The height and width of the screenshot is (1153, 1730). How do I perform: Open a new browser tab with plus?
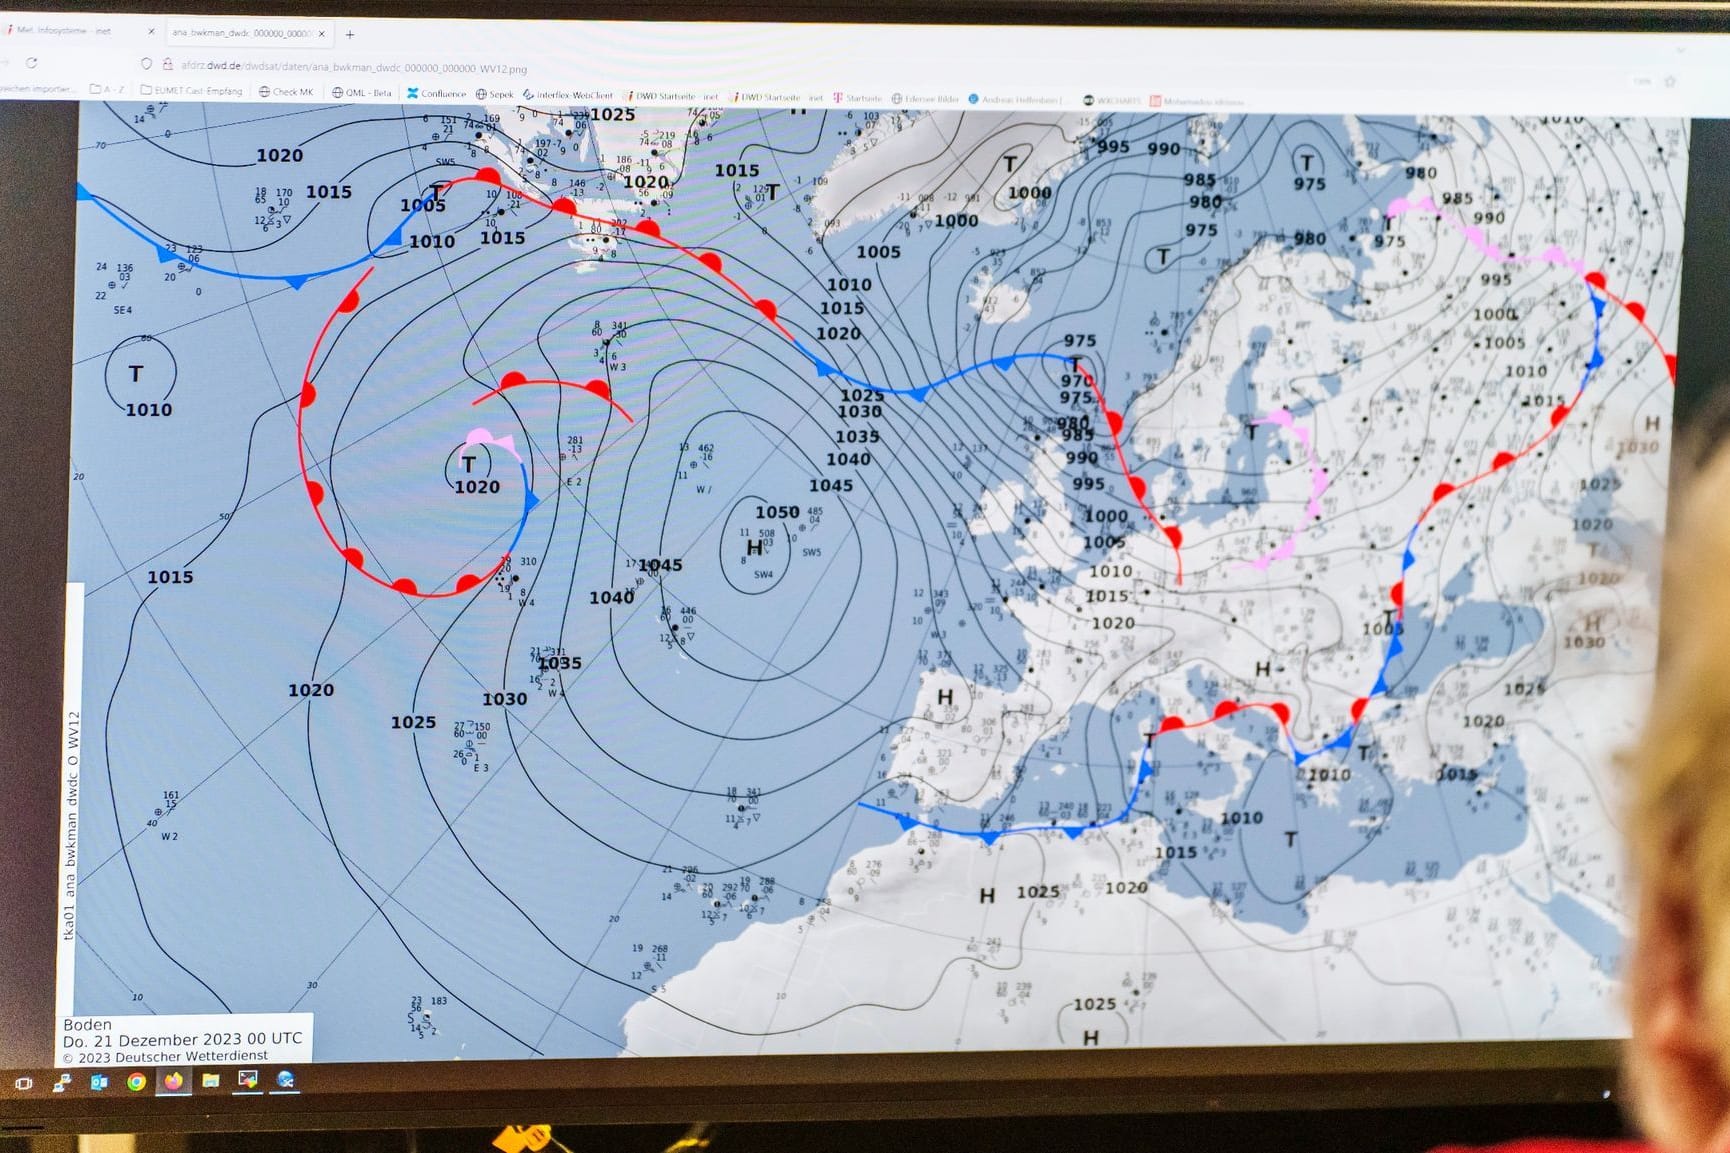(x=350, y=34)
